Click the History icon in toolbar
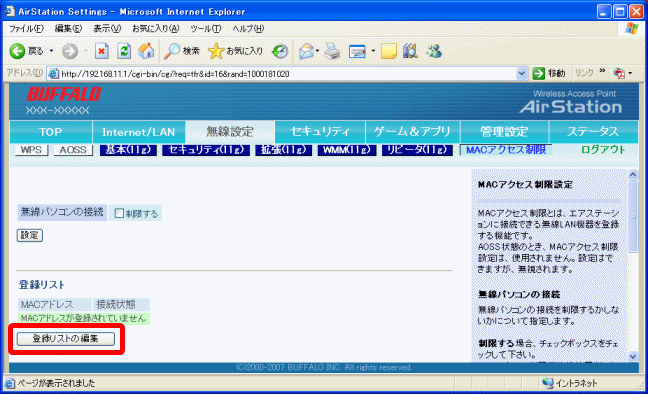This screenshot has height=394, width=648. 280,51
